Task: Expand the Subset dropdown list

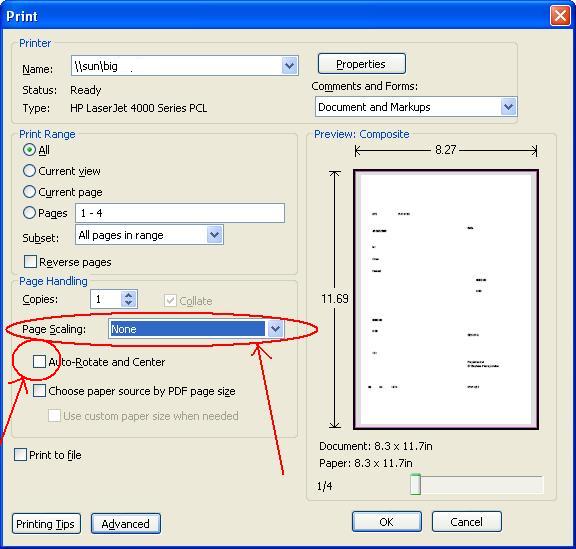Action: (x=215, y=235)
